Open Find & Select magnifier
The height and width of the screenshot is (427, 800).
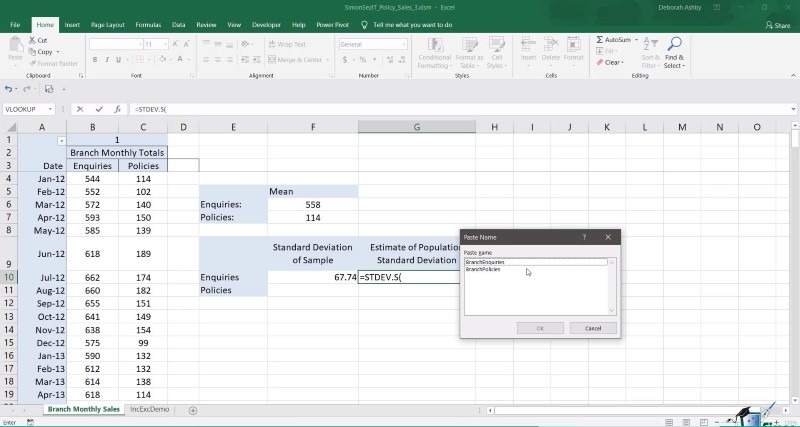point(674,50)
